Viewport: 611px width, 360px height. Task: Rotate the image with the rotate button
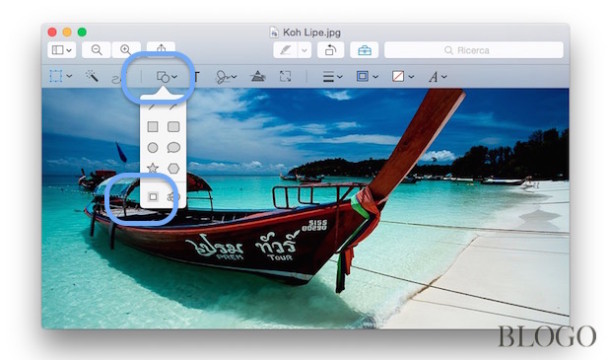coord(330,50)
